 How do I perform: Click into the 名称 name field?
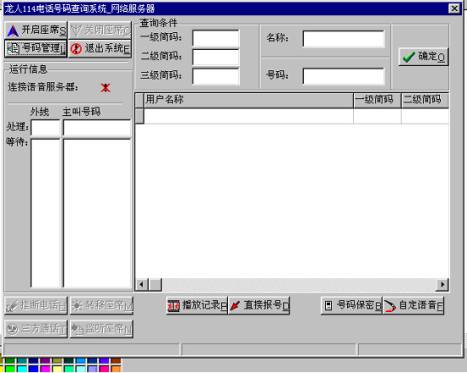(x=344, y=38)
